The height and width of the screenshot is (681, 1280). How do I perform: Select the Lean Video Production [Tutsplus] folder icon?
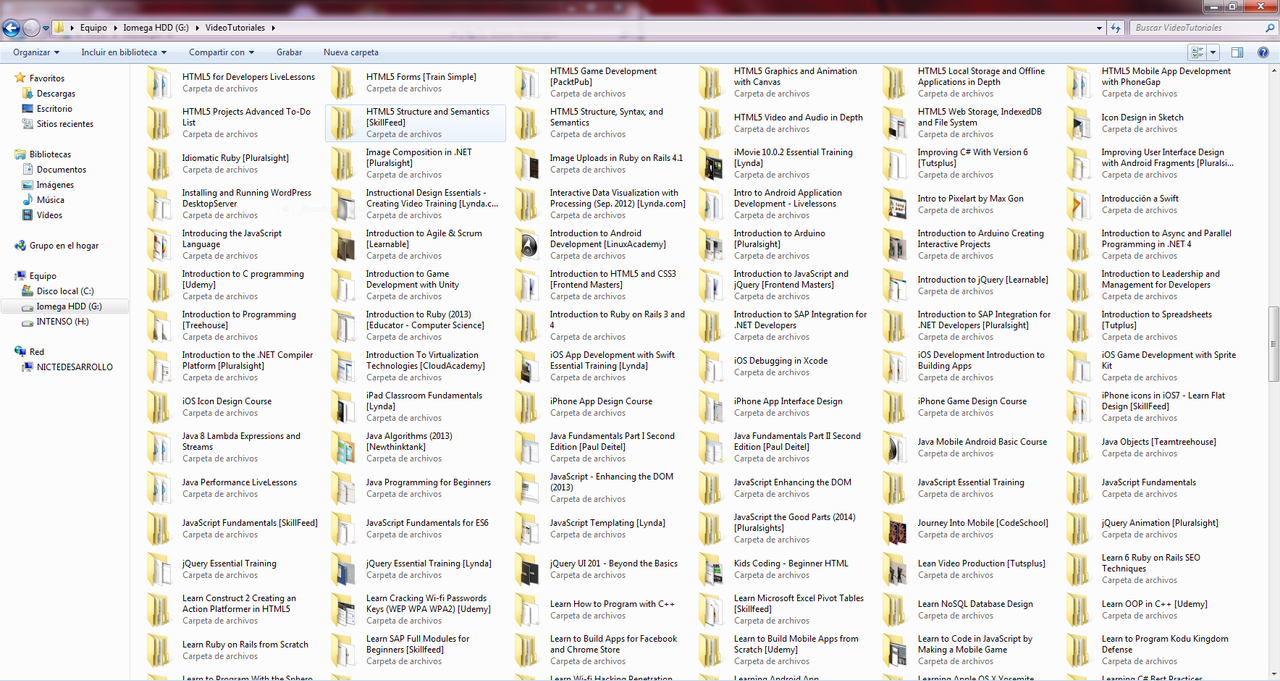[896, 569]
